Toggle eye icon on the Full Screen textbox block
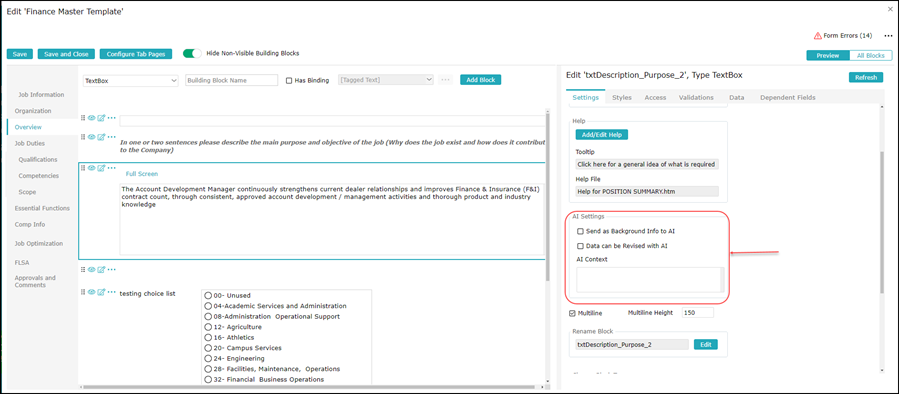This screenshot has width=899, height=394. click(92, 168)
